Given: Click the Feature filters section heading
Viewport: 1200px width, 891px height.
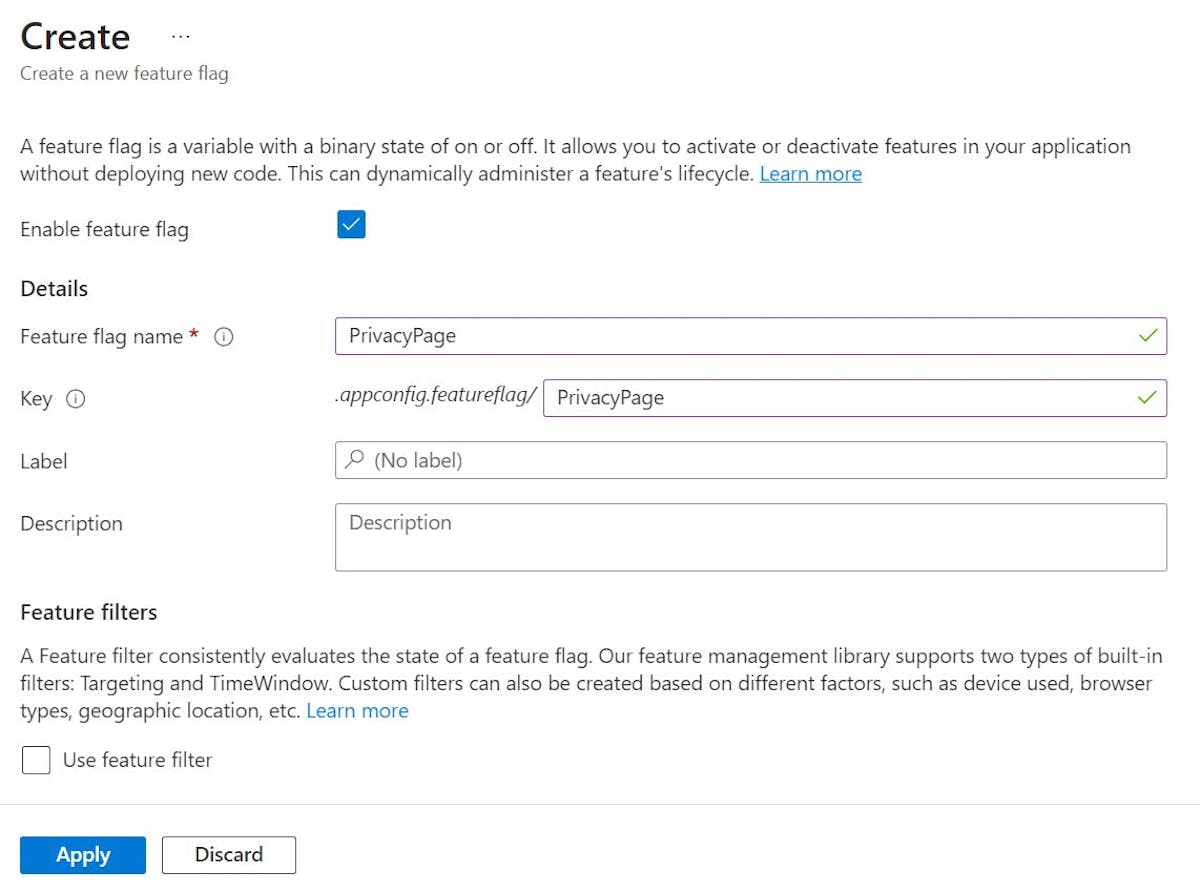Looking at the screenshot, I should 88,612.
